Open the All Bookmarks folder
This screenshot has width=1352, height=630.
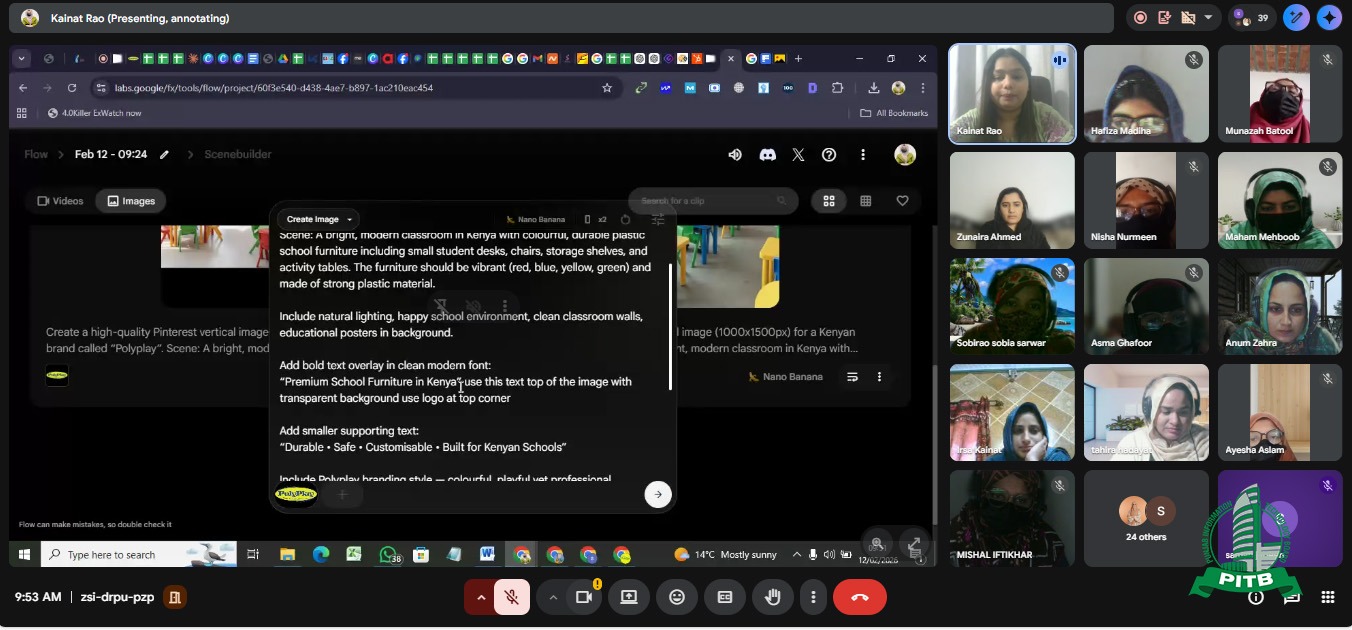point(894,113)
